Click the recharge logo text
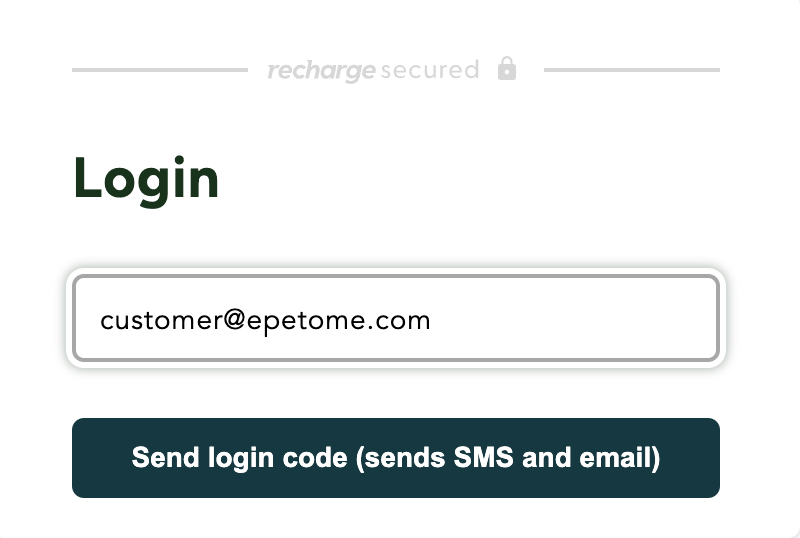Image resolution: width=800 pixels, height=538 pixels. tap(321, 70)
